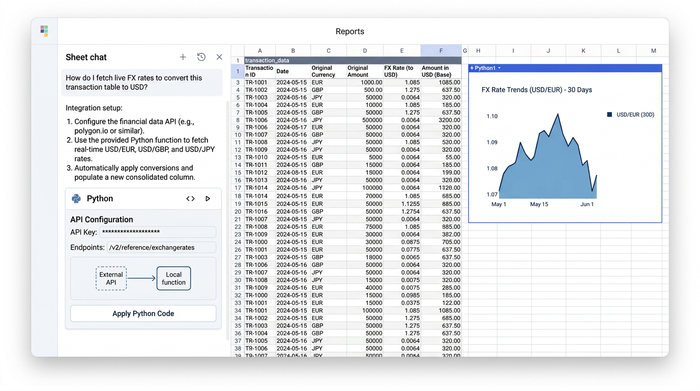The height and width of the screenshot is (391, 700).
Task: Click the transaction_data table title bar
Action: [353, 60]
